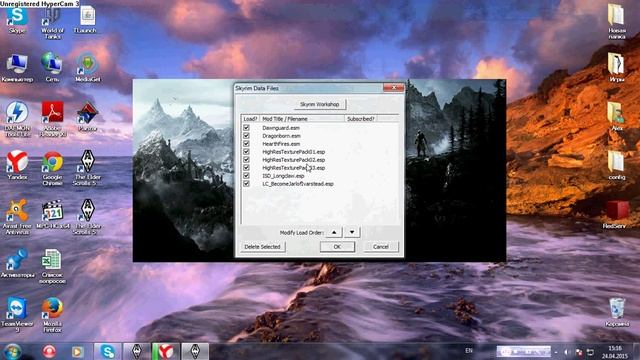Click the Subscribed? column header

coord(361,119)
